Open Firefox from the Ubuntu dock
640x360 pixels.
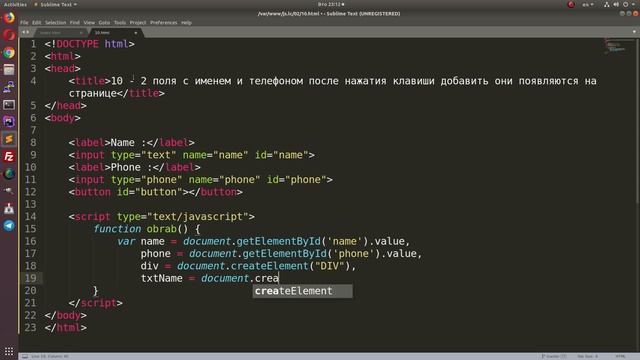click(9, 18)
